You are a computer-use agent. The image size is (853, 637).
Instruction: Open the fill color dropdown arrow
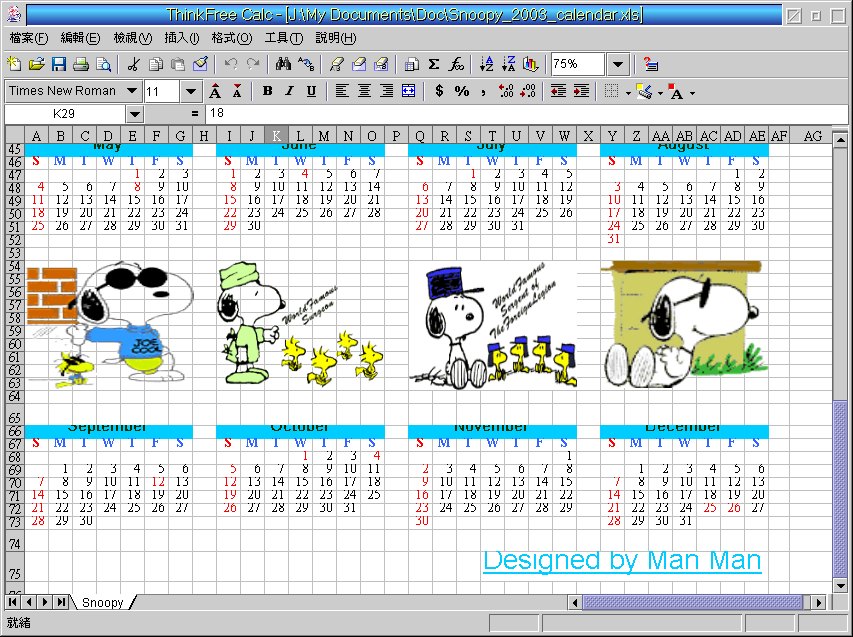pos(660,93)
